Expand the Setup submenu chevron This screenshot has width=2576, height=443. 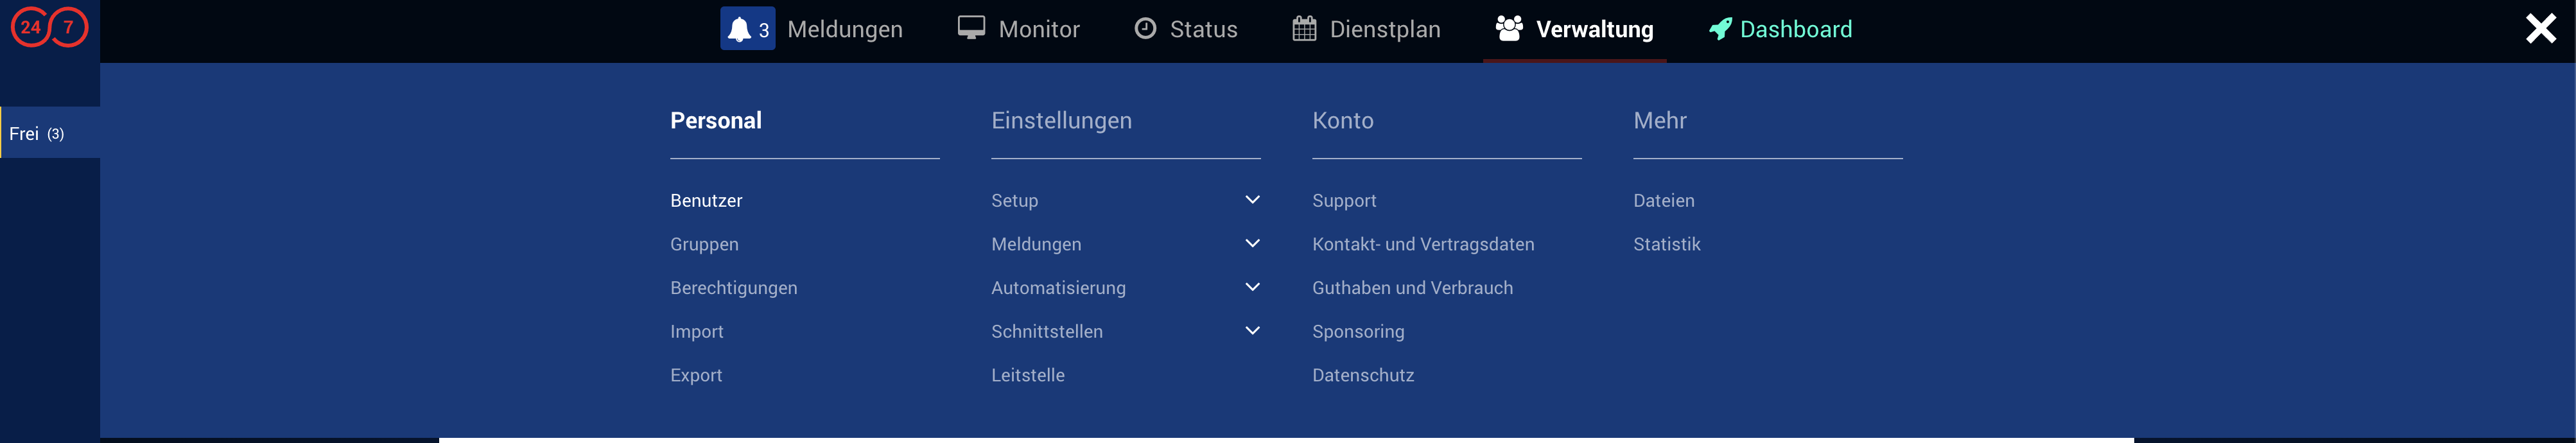(x=1252, y=200)
